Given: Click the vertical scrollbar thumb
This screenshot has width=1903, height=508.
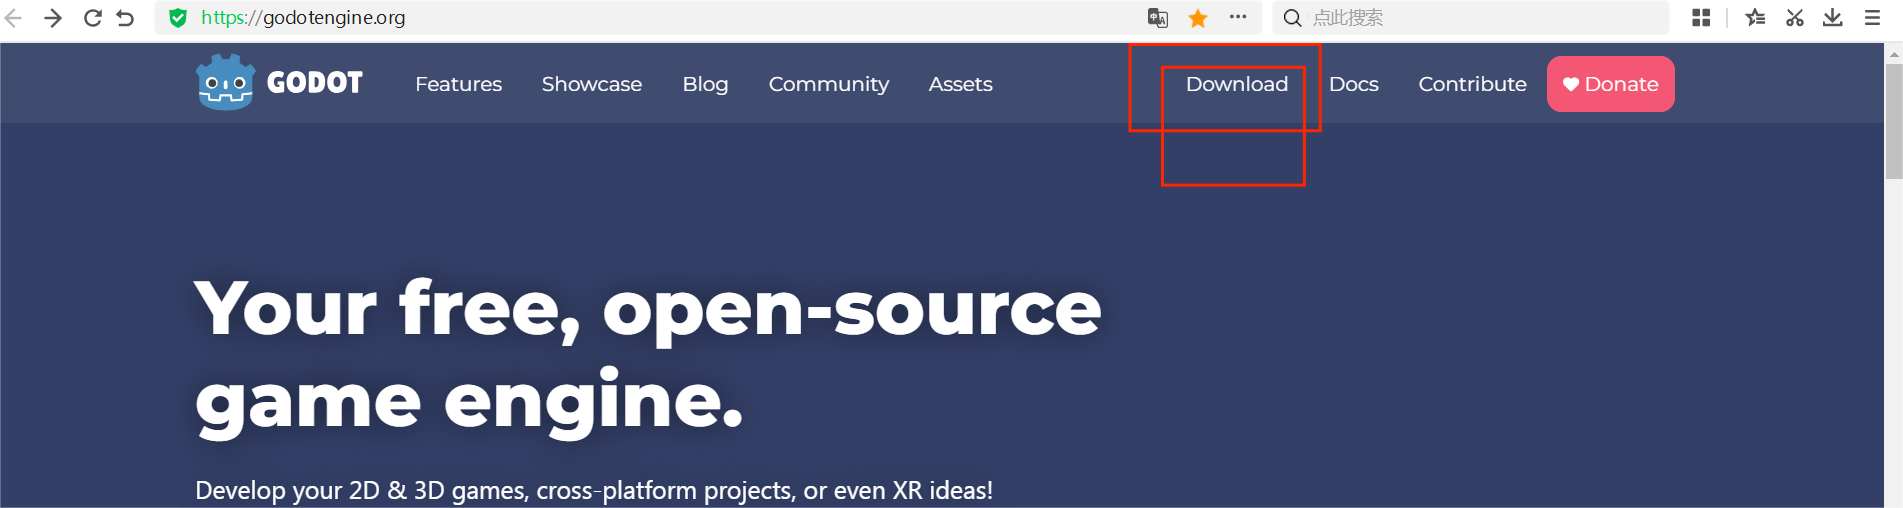Looking at the screenshot, I should coord(1893,120).
